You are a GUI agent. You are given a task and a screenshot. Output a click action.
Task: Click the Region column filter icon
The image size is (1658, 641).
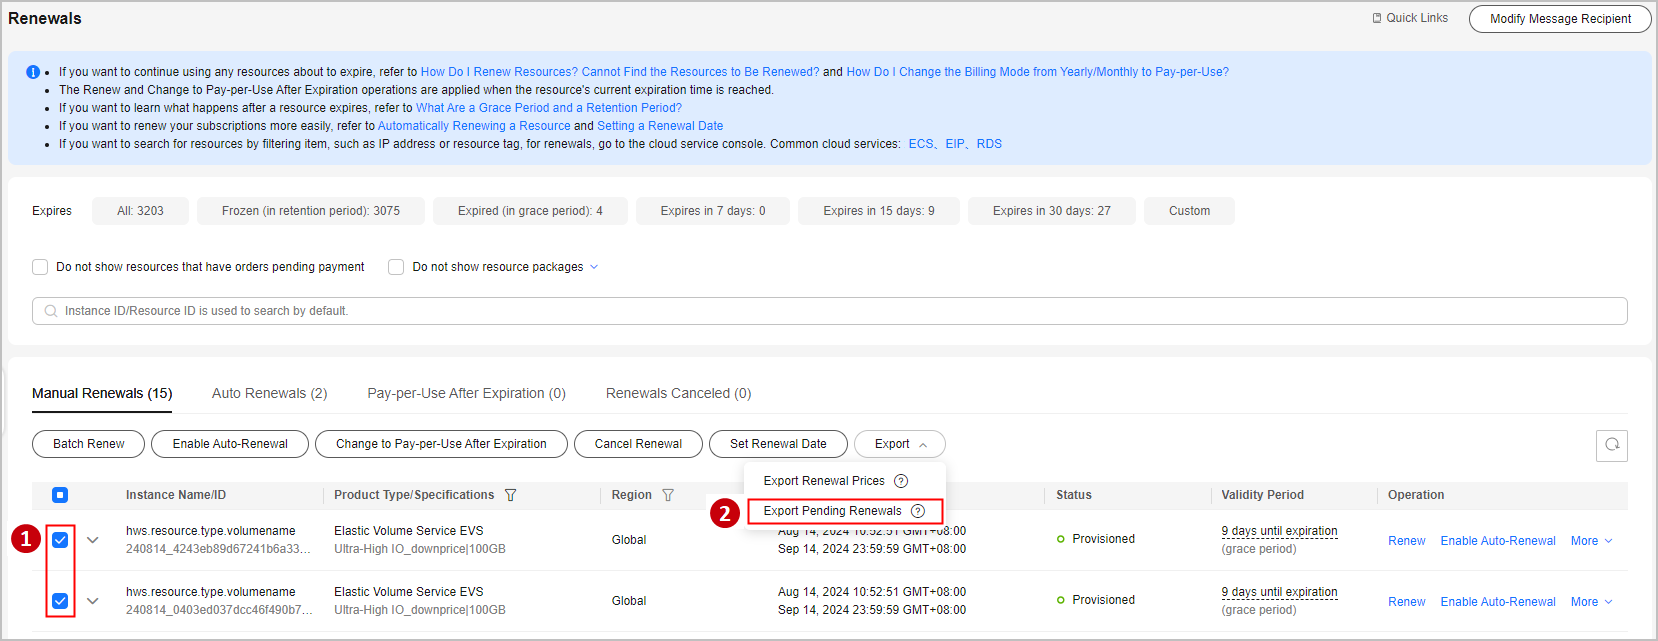pyautogui.click(x=668, y=495)
